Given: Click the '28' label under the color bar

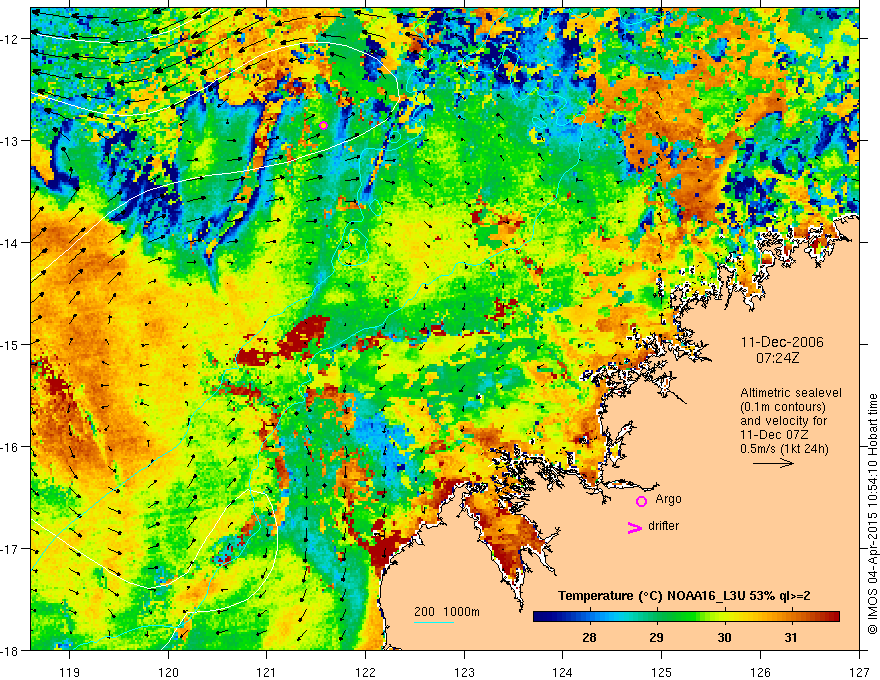Looking at the screenshot, I should [x=589, y=637].
